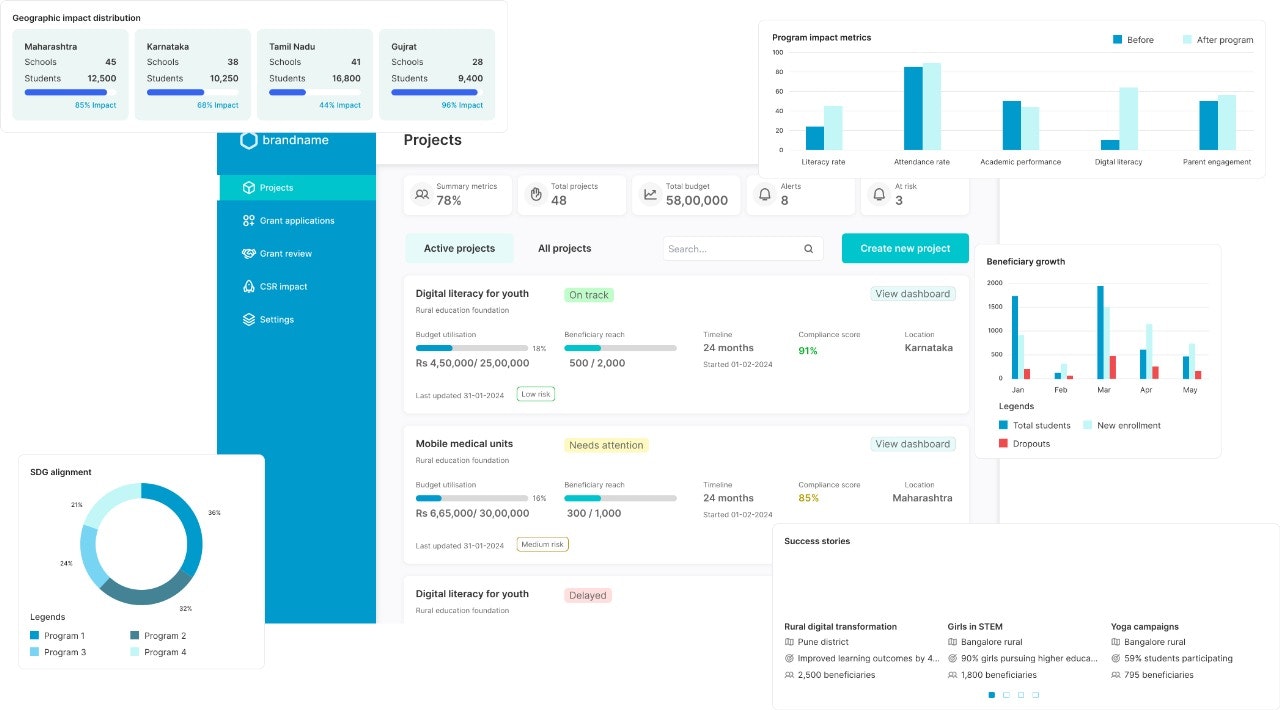
Task: Click Beneficiary reach bar for 500 / 2,000
Action: point(620,348)
